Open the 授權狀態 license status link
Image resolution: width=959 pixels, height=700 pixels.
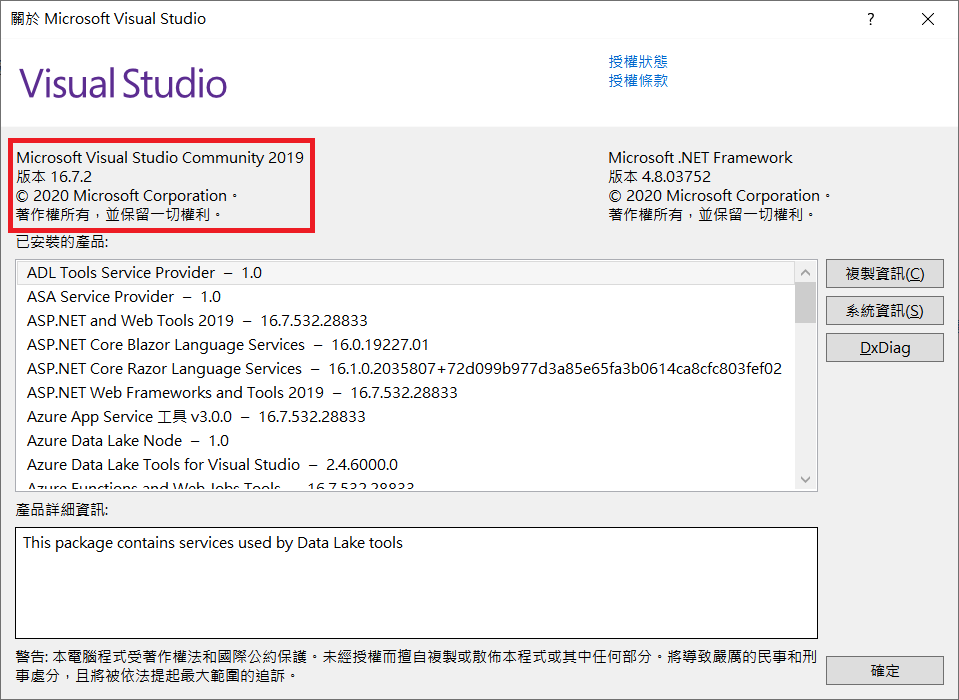[638, 61]
